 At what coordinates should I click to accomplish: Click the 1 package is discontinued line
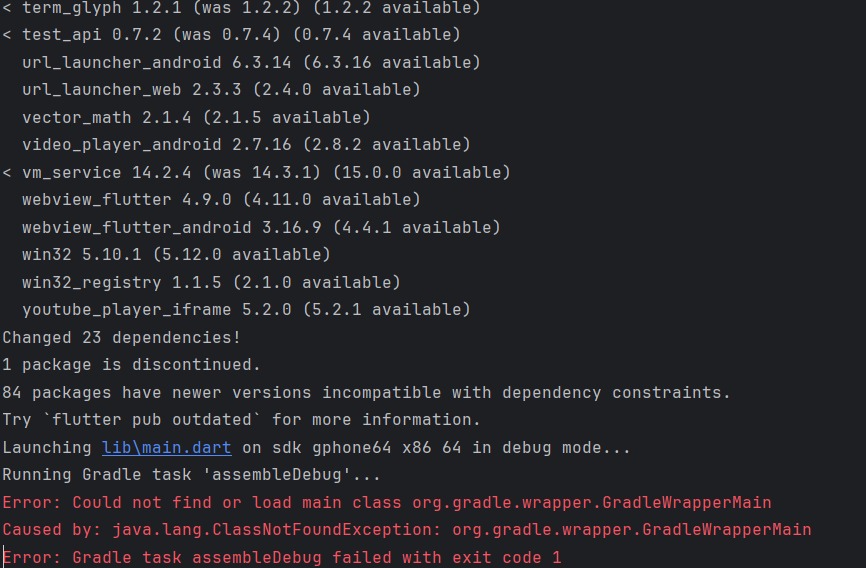click(x=131, y=365)
